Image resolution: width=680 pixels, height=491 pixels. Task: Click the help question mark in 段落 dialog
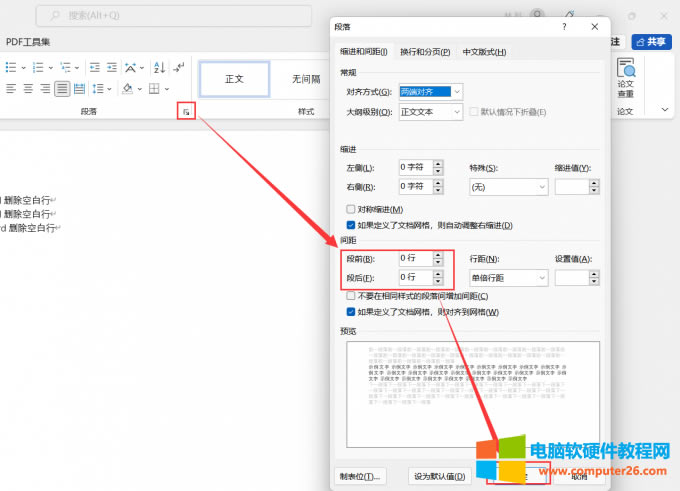click(x=565, y=27)
